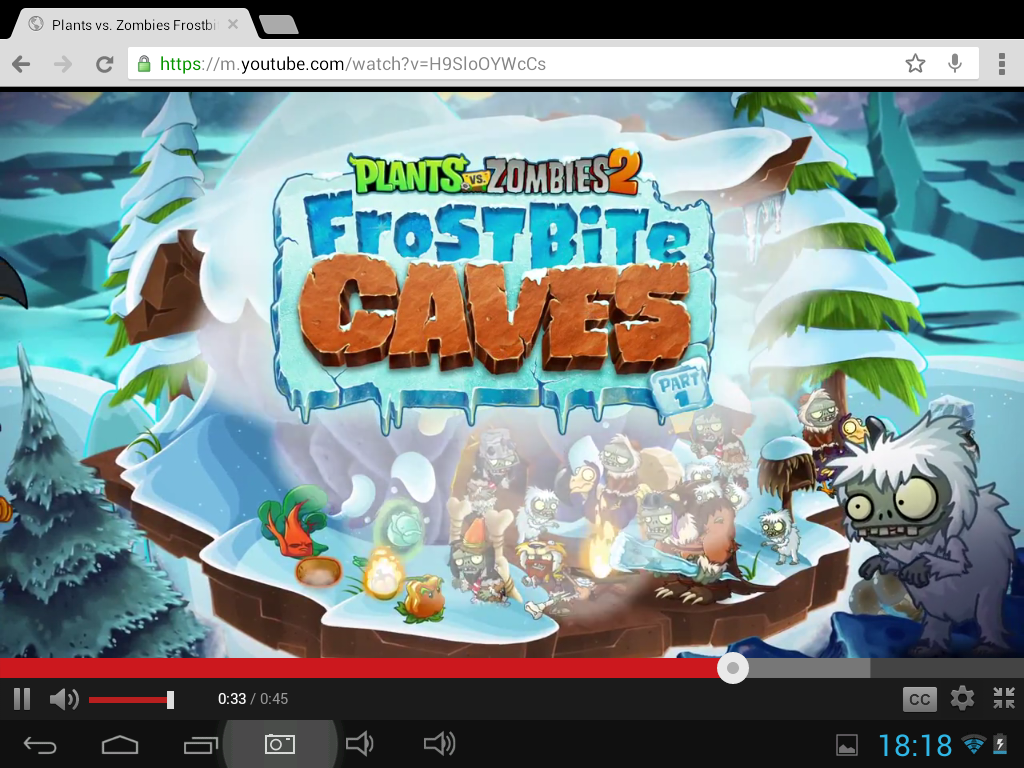Close the Plants vs. Zombies tab
This screenshot has height=768, width=1024.
(x=233, y=24)
